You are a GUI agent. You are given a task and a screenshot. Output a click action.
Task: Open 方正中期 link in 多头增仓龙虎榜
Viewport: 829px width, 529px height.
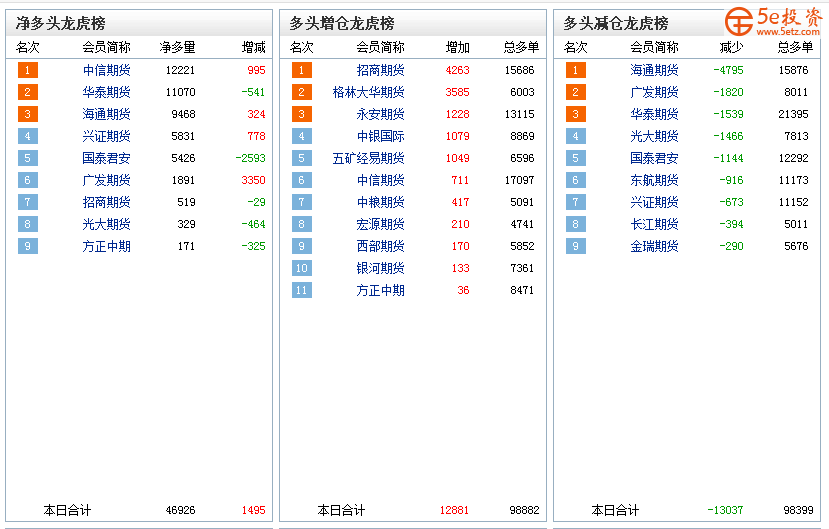tap(381, 290)
